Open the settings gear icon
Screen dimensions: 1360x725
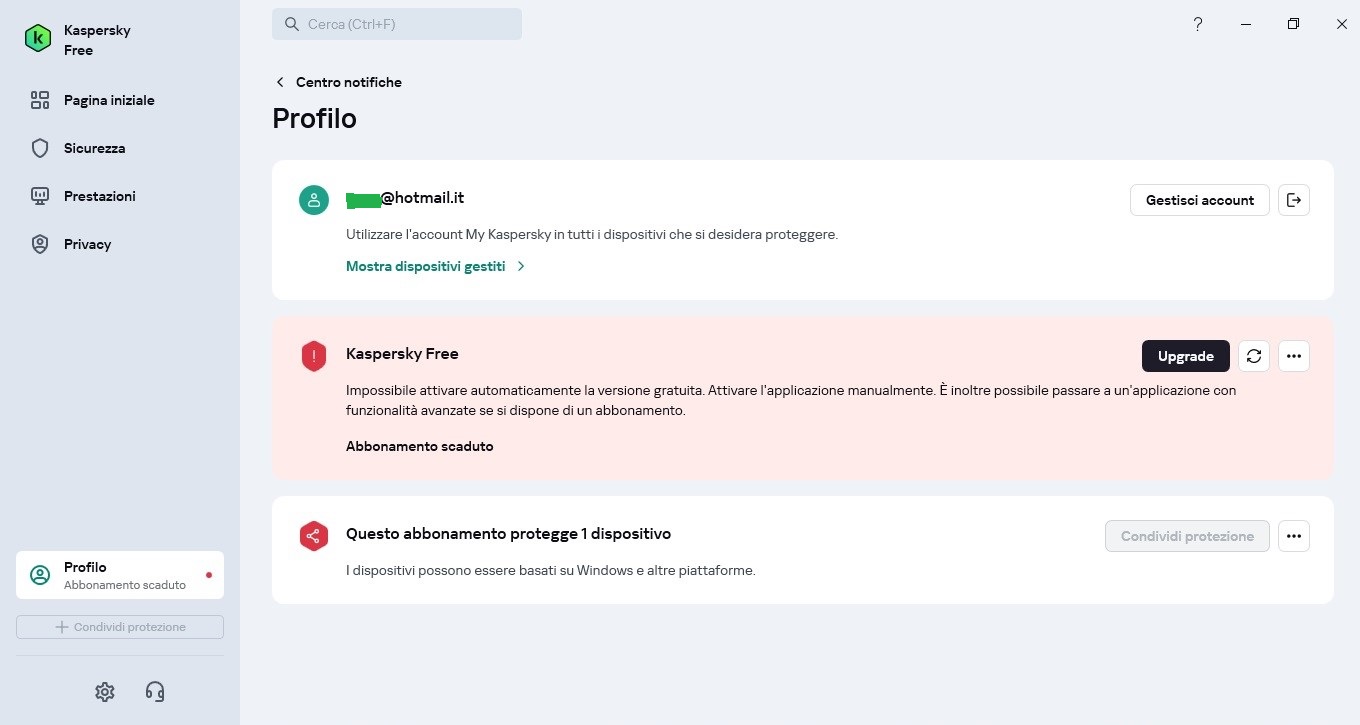105,691
